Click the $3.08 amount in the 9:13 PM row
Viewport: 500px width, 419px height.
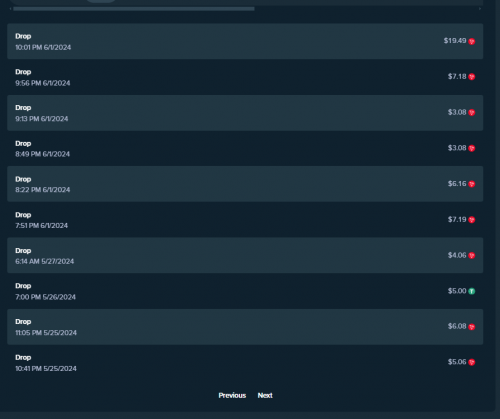[457, 112]
